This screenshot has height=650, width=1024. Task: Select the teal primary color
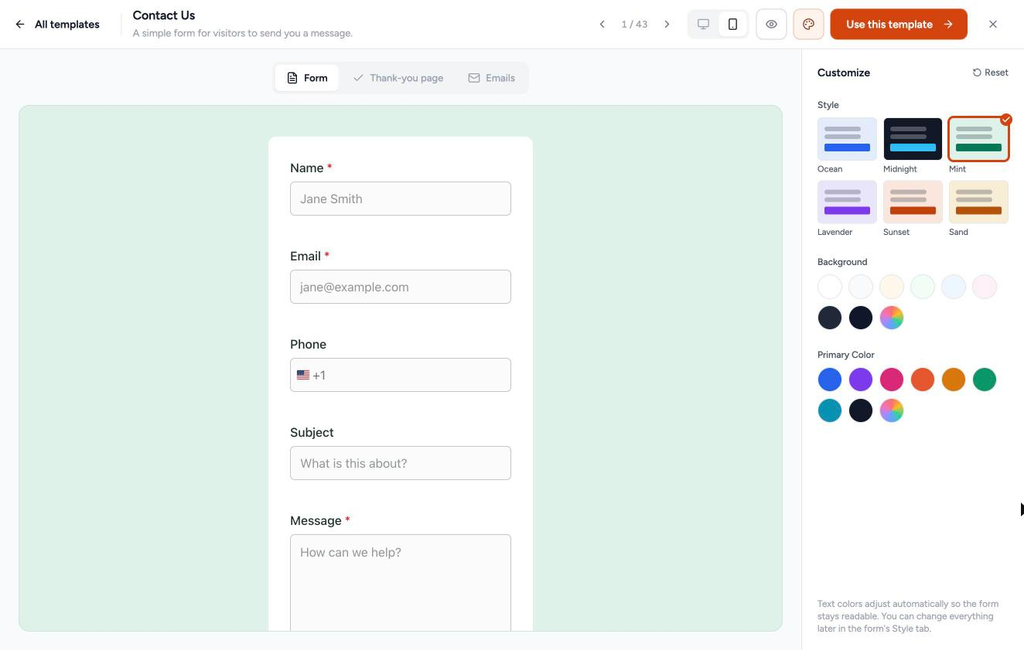pos(830,411)
